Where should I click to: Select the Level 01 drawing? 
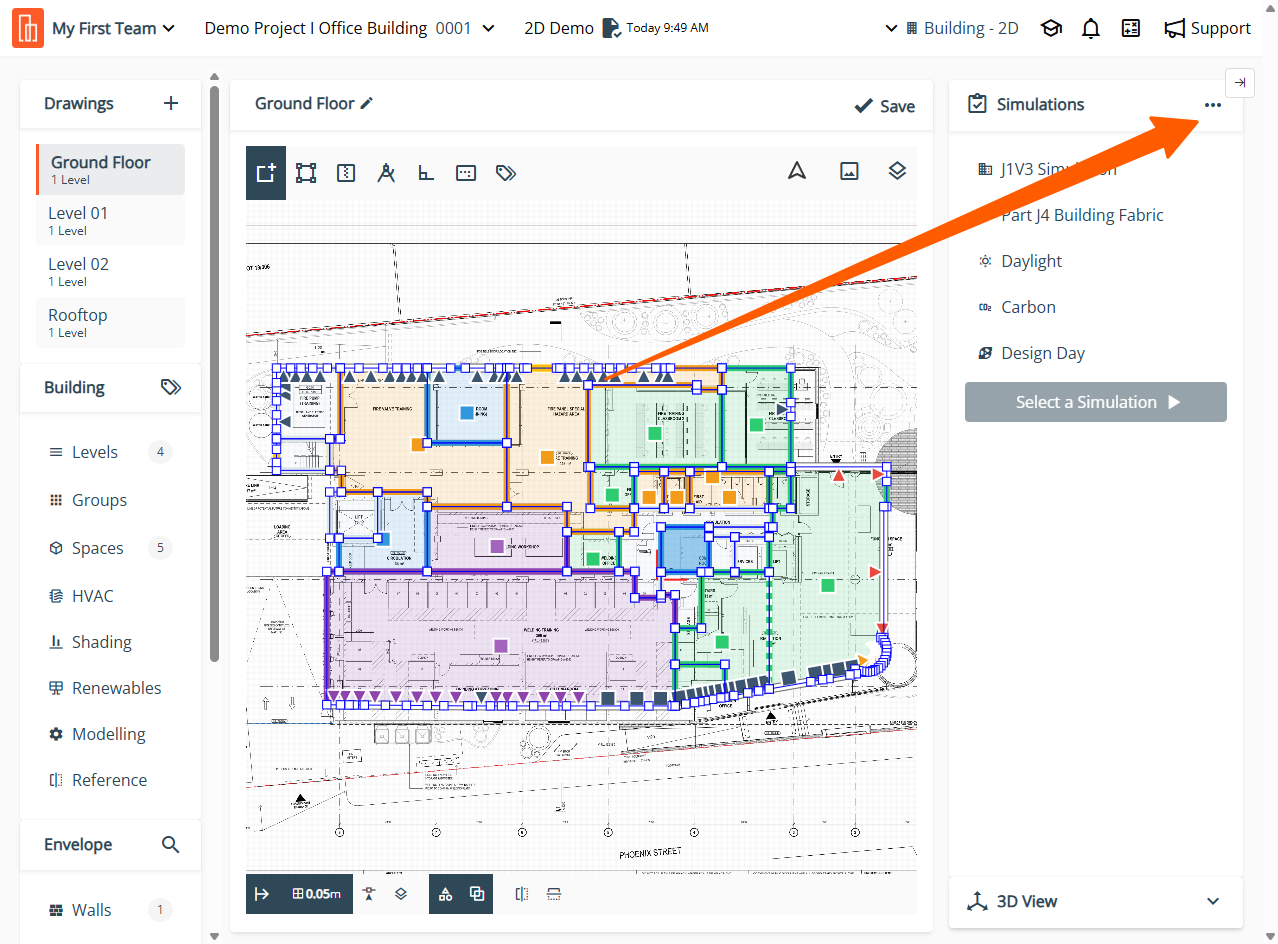(x=110, y=220)
